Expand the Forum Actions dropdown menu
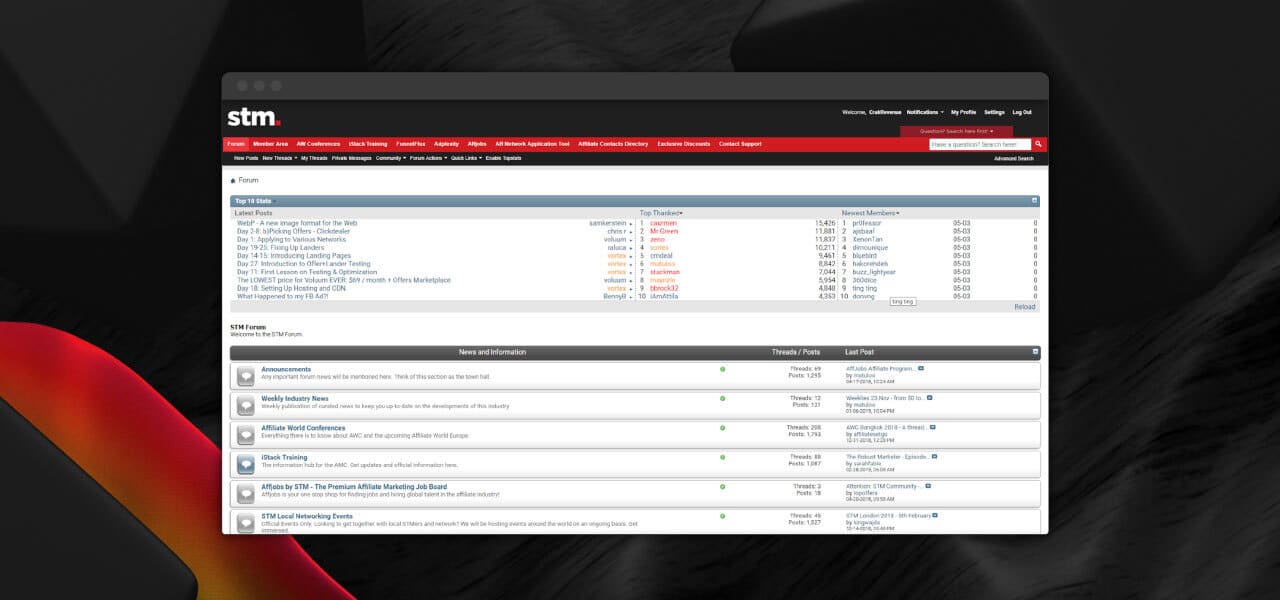 click(x=427, y=158)
